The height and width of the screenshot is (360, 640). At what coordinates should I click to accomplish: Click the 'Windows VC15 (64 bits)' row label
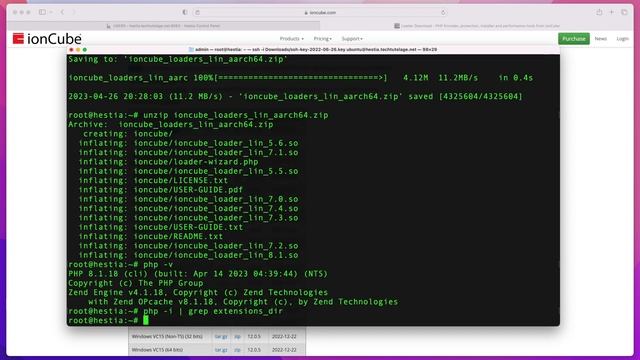click(x=157, y=350)
